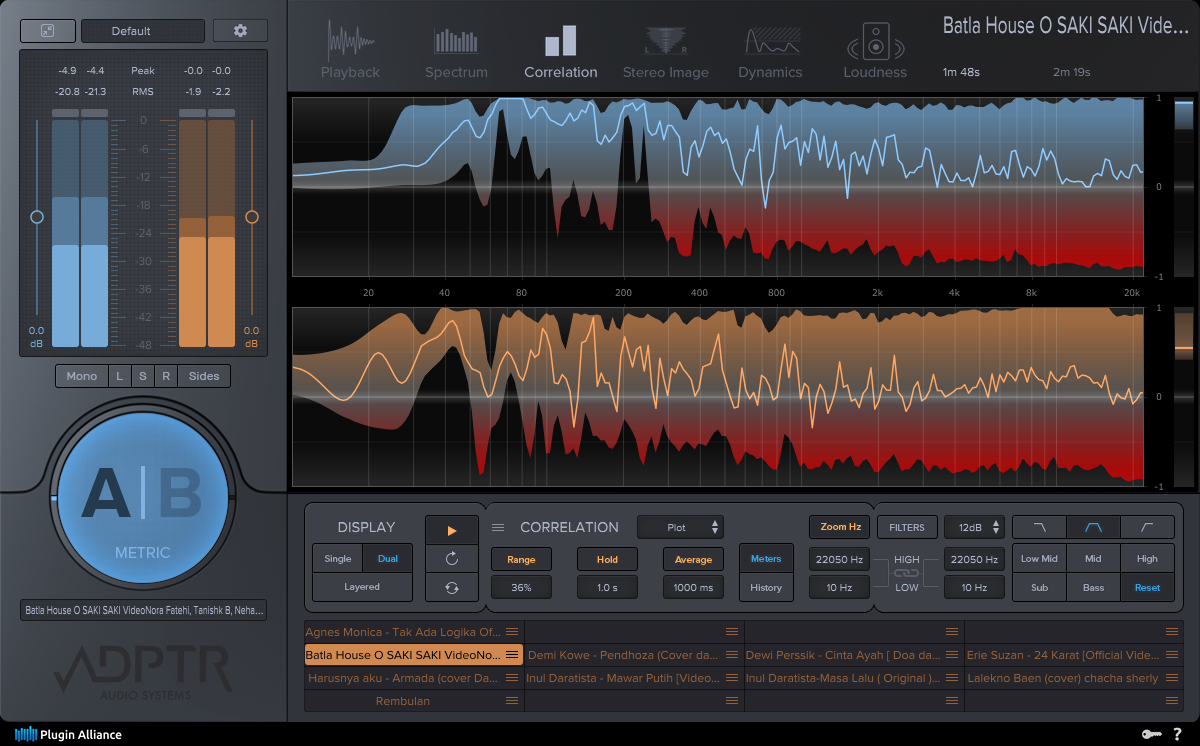Click the High band preset
This screenshot has height=746, width=1200.
click(x=1147, y=559)
